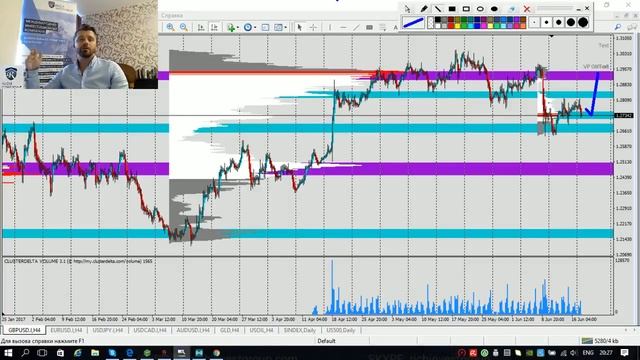
Task: Click the green plus add-indicator icon
Action: point(231,27)
